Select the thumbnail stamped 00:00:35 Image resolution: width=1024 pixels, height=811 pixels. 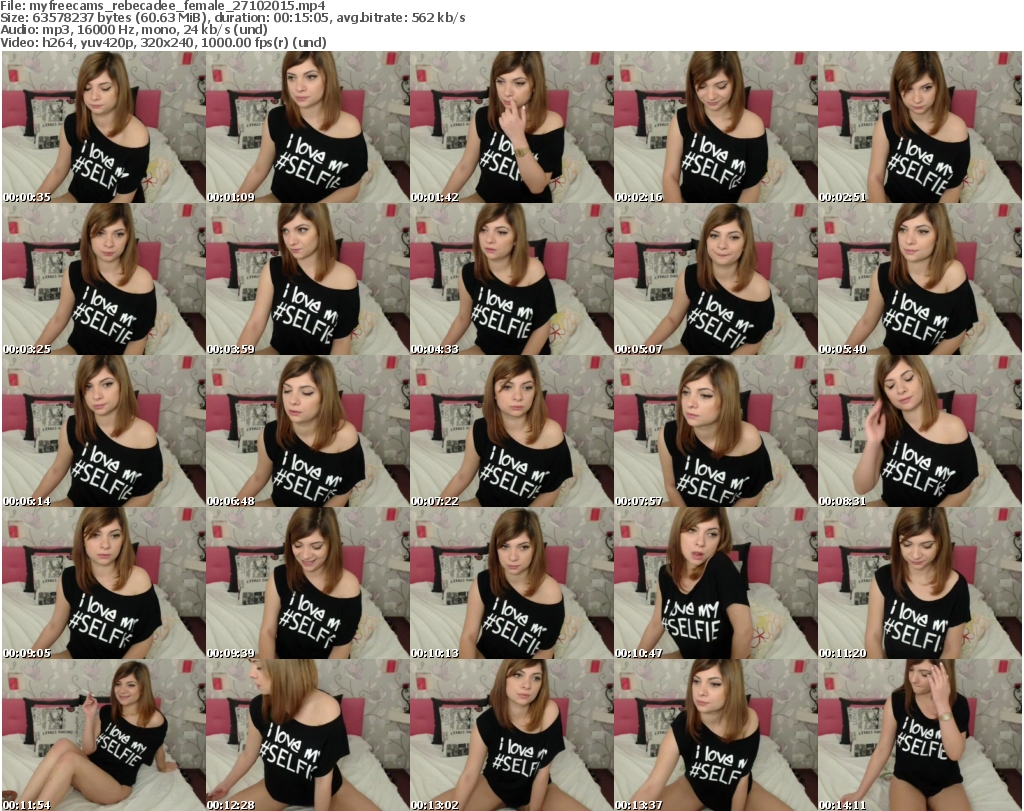[x=103, y=127]
